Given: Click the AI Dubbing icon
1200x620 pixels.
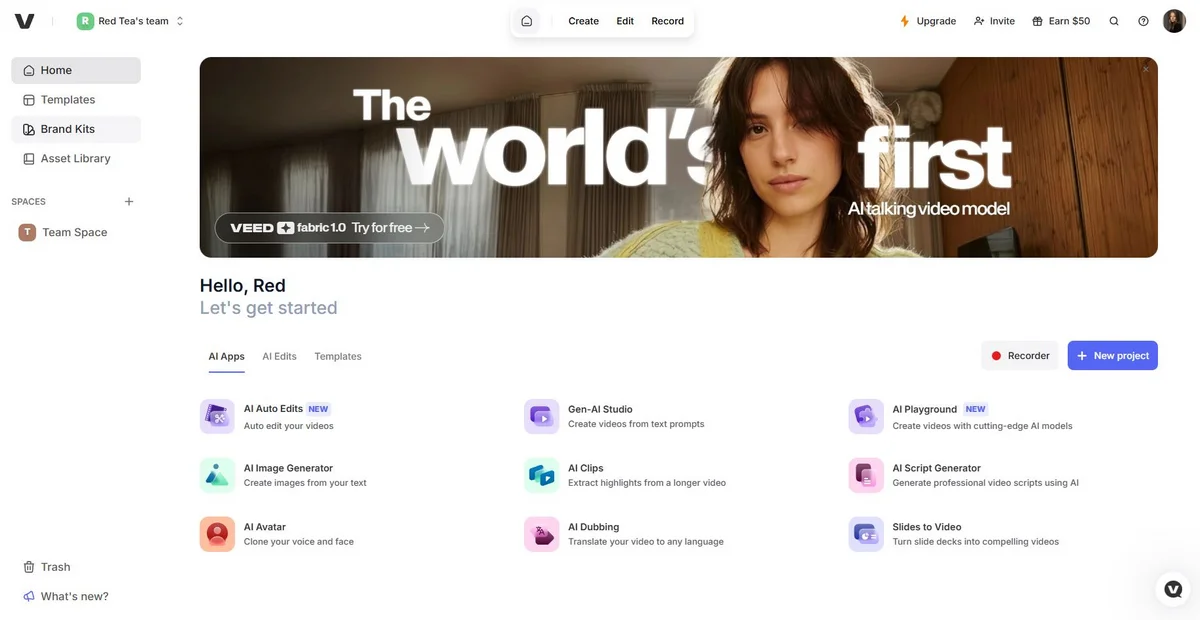Looking at the screenshot, I should 541,534.
